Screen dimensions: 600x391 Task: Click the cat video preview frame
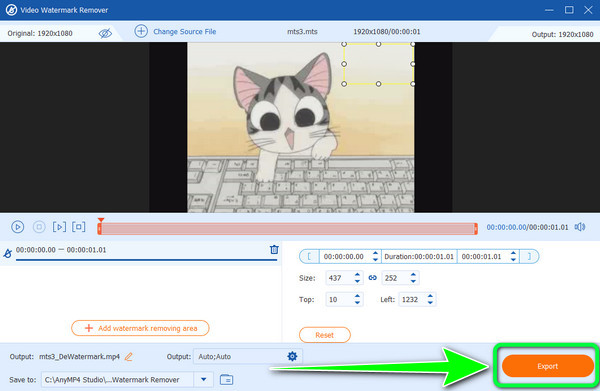pos(300,127)
